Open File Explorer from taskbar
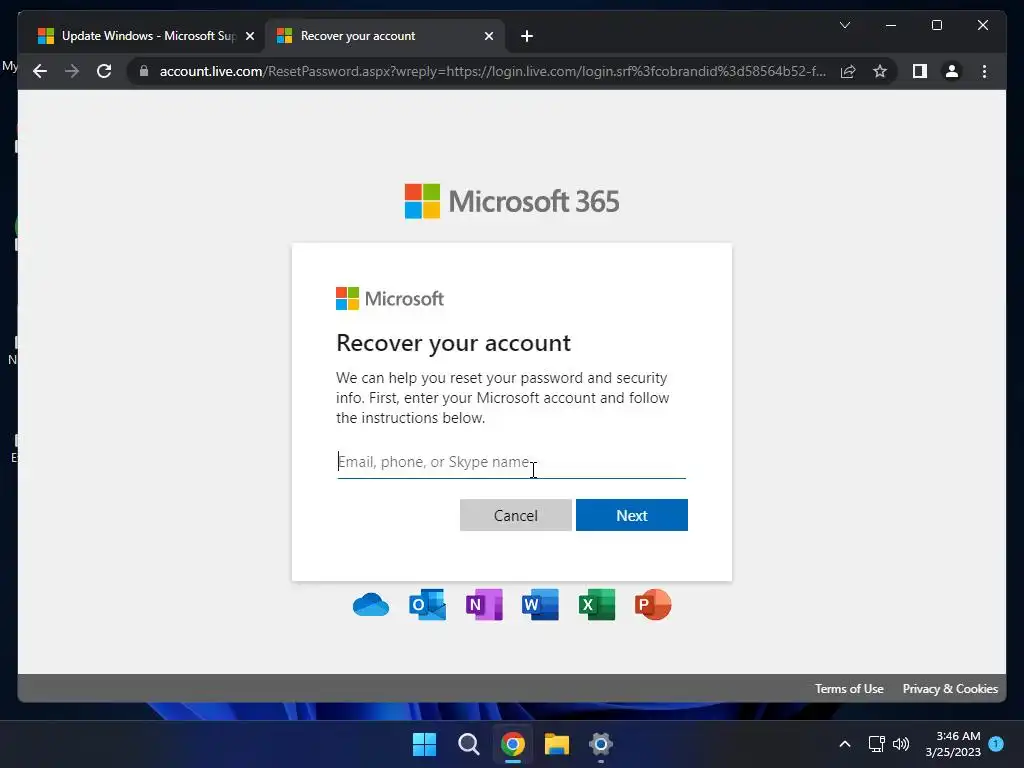The width and height of the screenshot is (1024, 768). (x=556, y=744)
